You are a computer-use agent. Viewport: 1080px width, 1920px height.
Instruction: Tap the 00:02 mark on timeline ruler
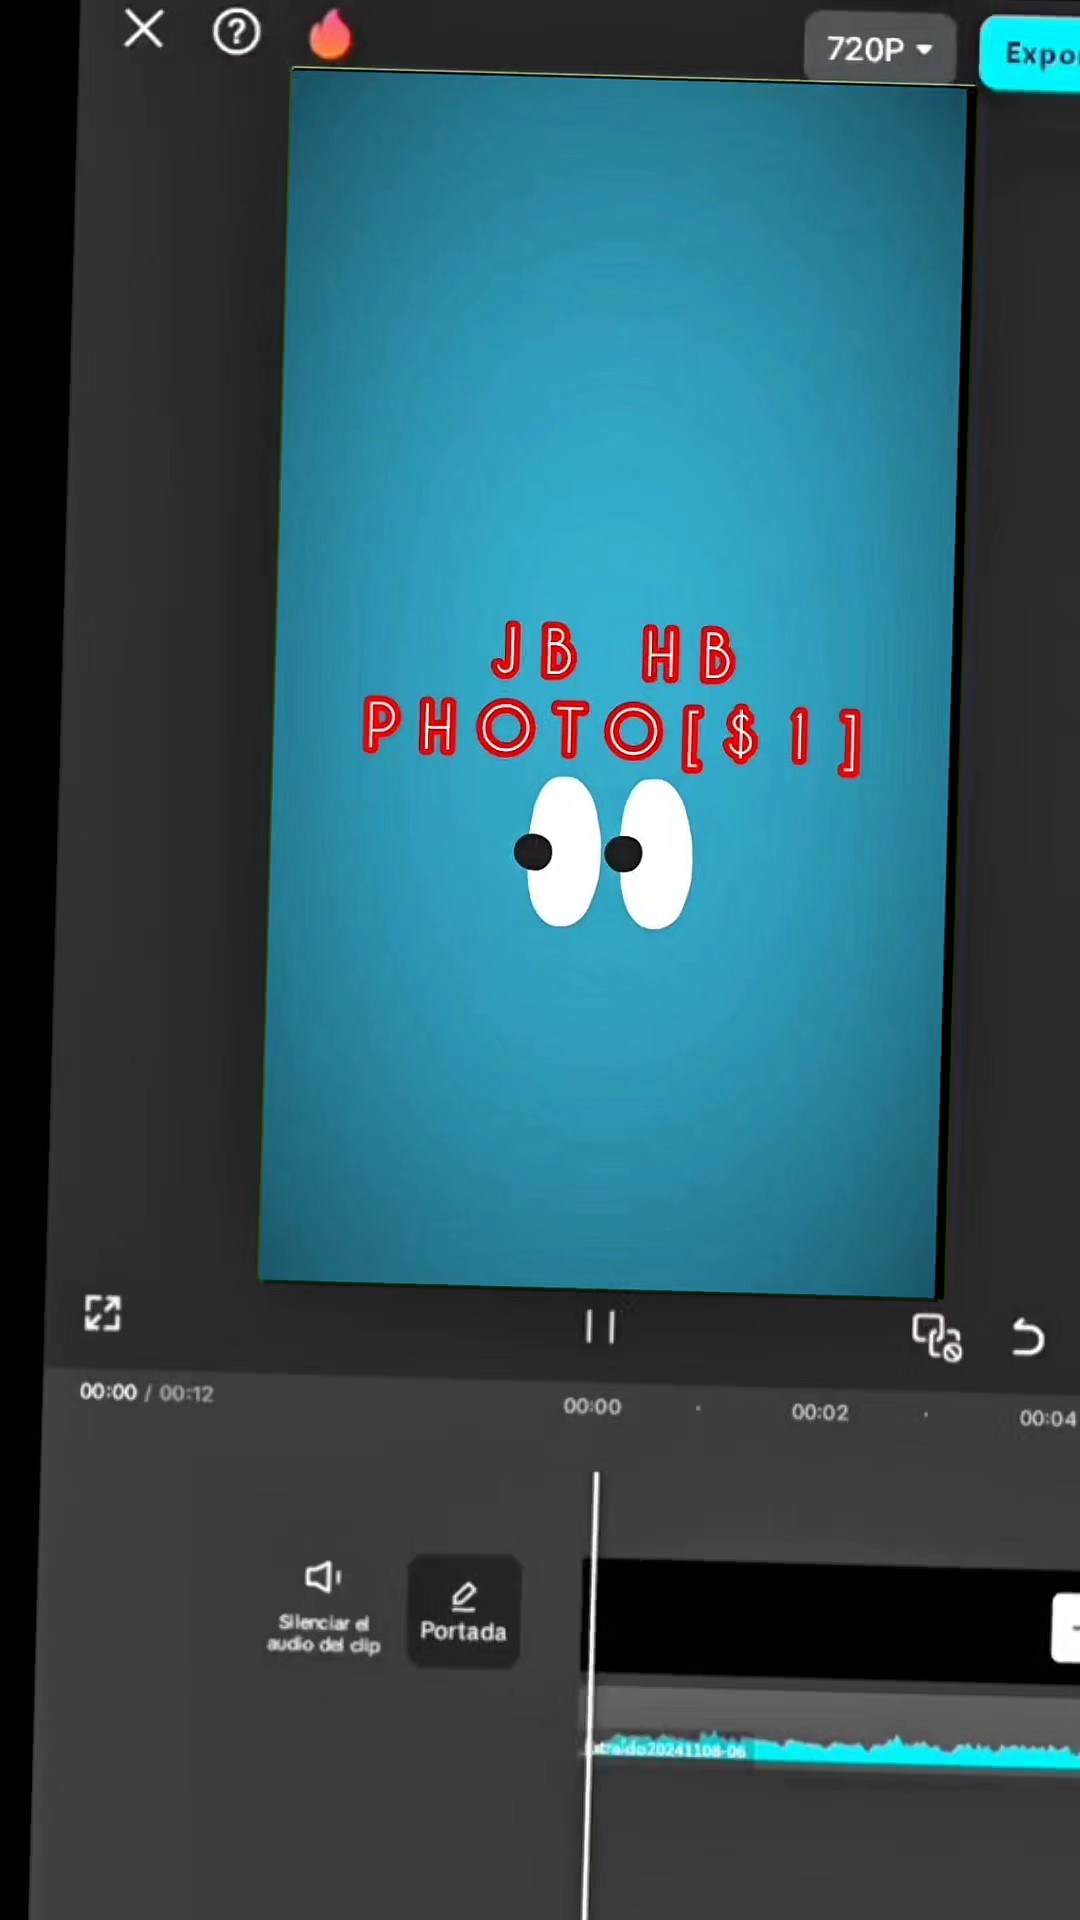[x=820, y=1412]
